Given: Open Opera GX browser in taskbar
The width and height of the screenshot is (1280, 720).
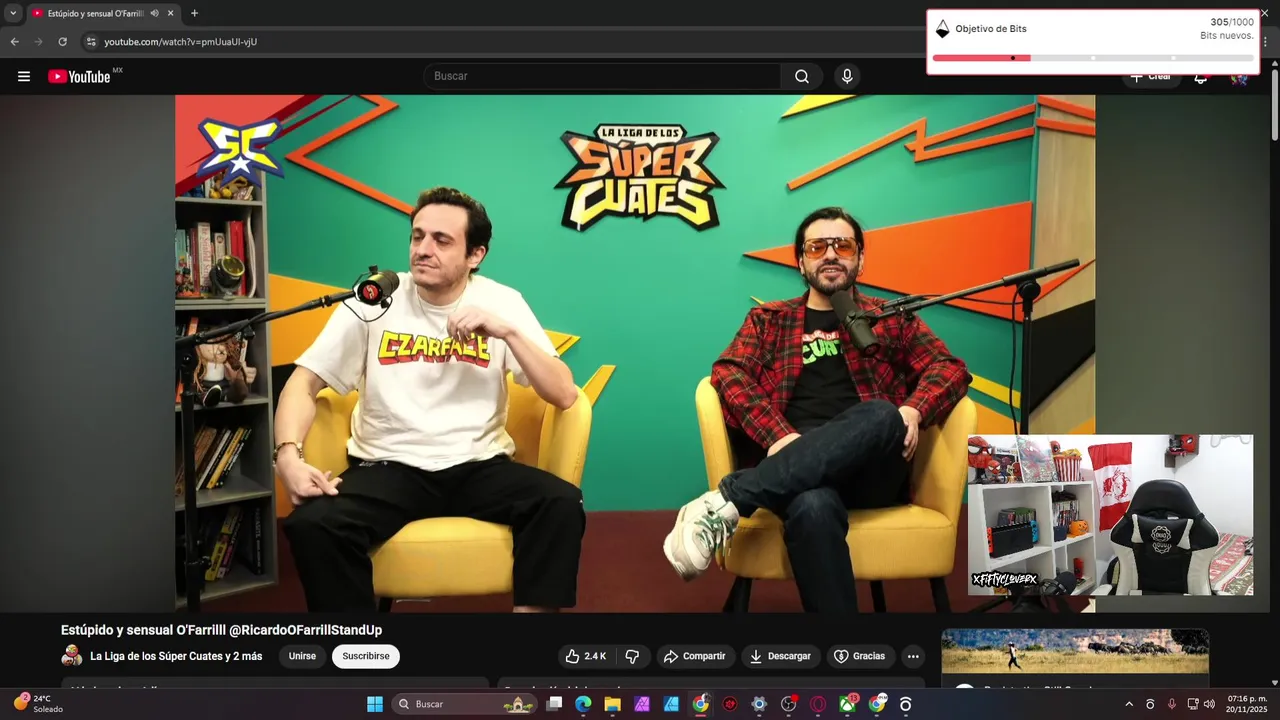Looking at the screenshot, I should click(818, 704).
